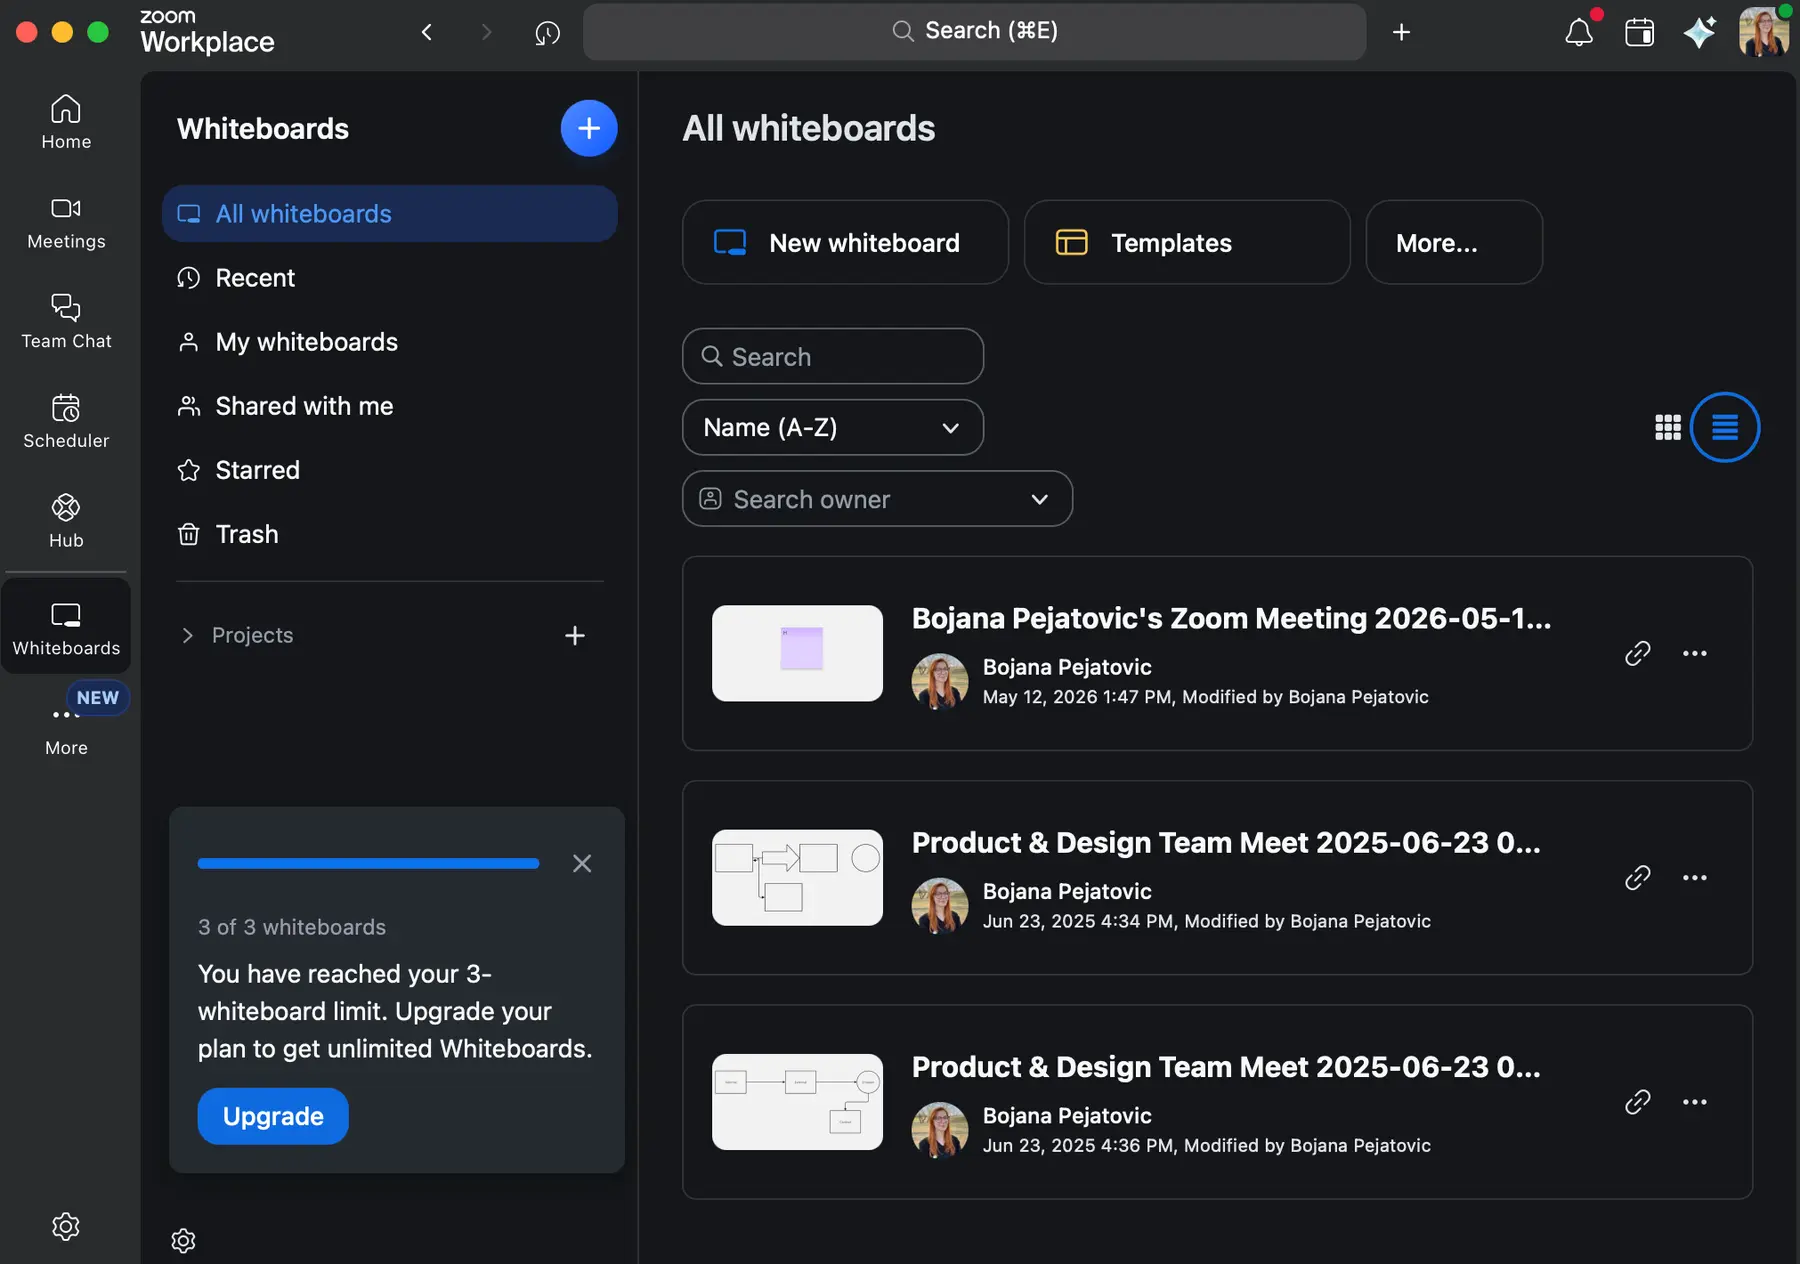The width and height of the screenshot is (1800, 1264).
Task: Open notifications bell
Action: (1579, 32)
